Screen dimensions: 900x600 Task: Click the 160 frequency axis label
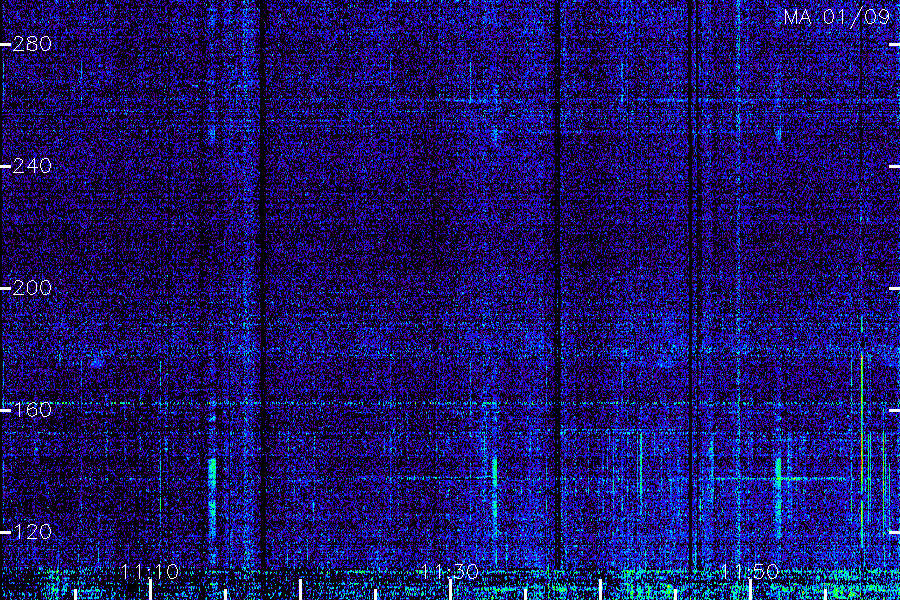32,410
